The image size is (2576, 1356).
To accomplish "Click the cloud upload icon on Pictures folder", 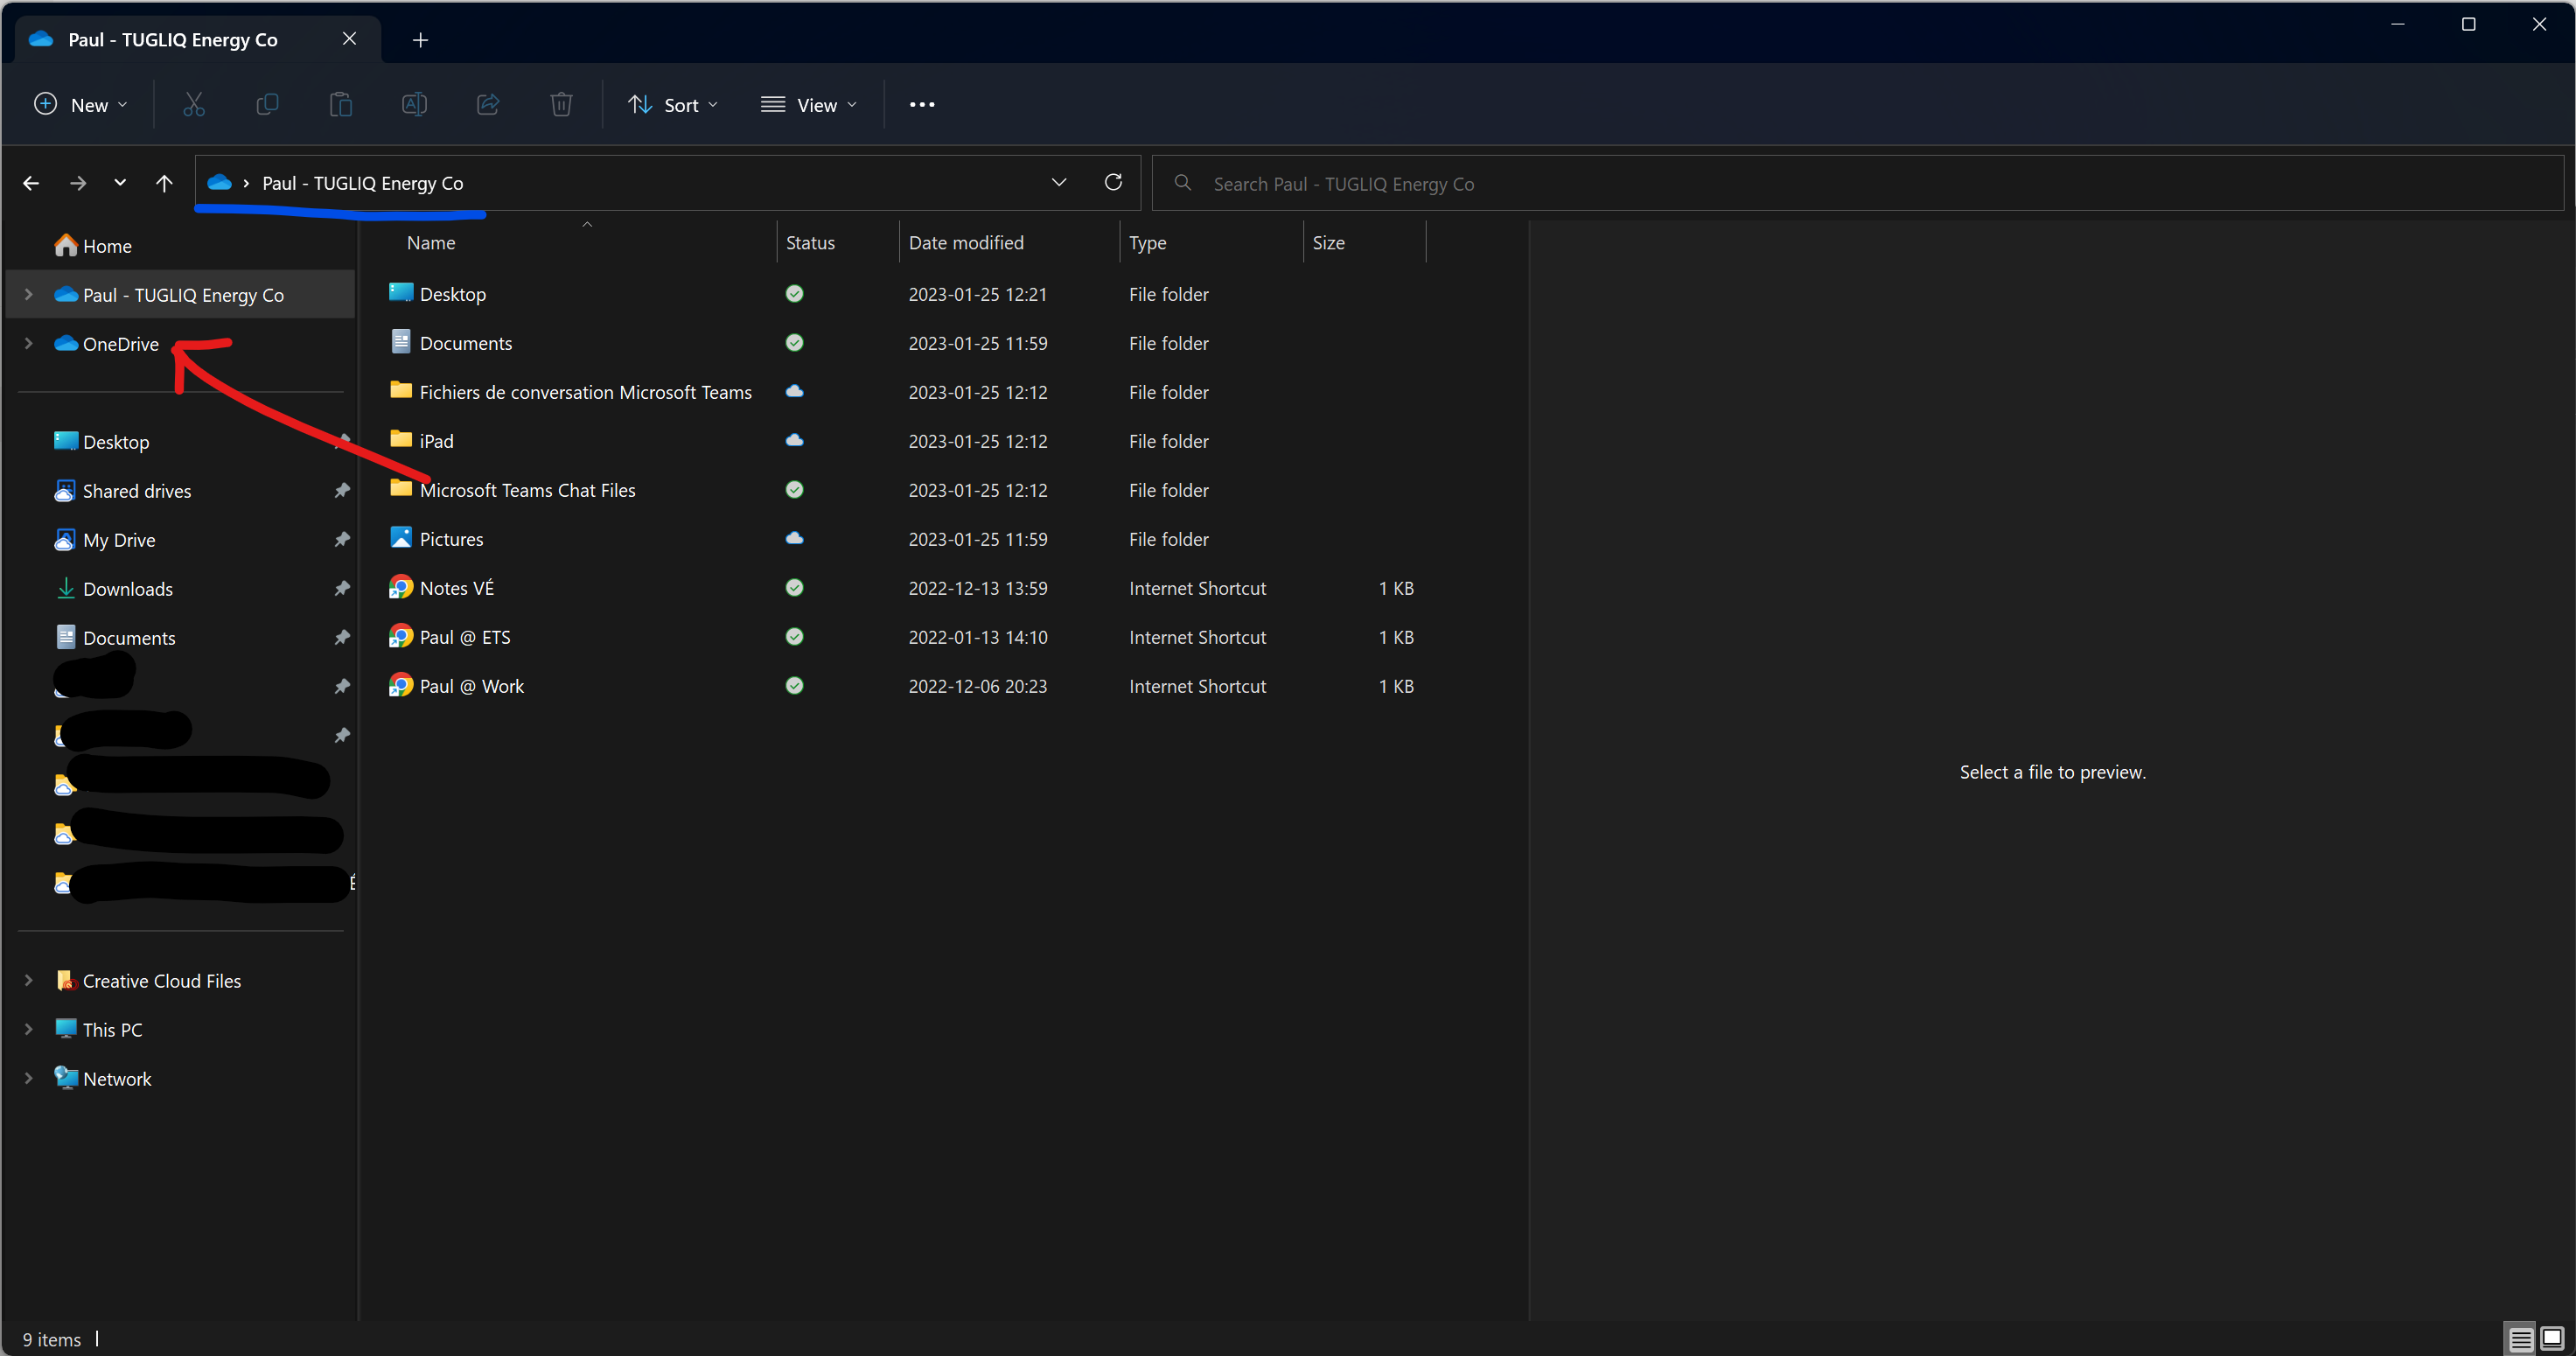I will (x=794, y=538).
